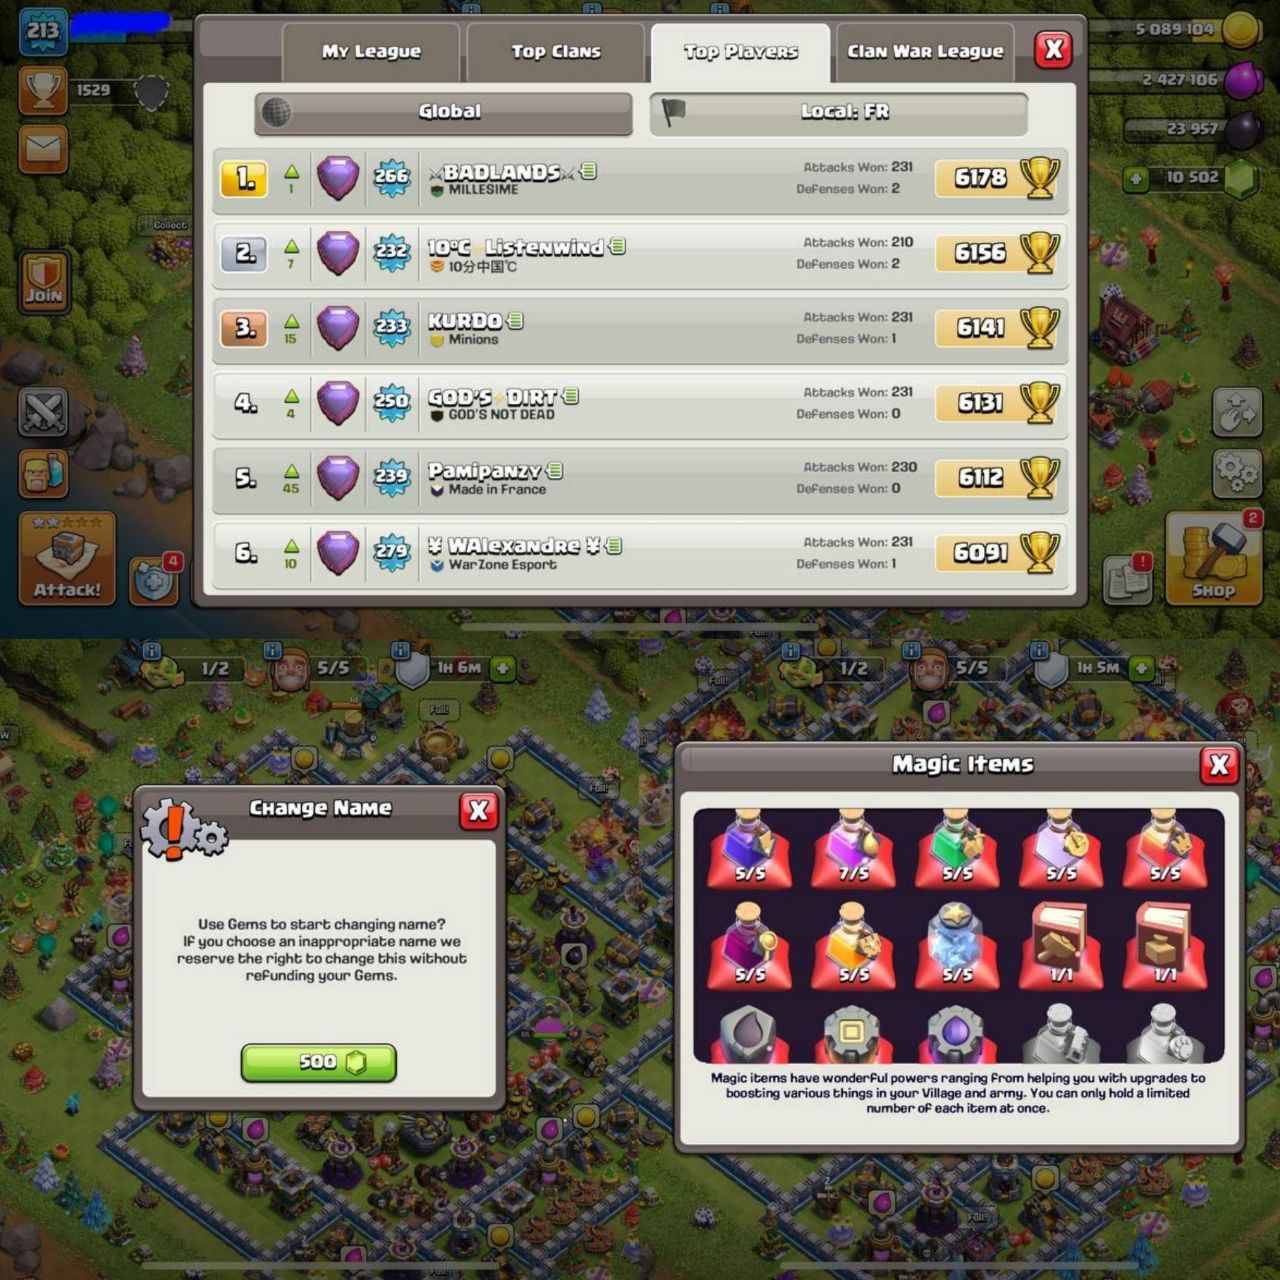1280x1280 pixels.
Task: Open the crossed swords clan war icon
Action: click(x=43, y=411)
